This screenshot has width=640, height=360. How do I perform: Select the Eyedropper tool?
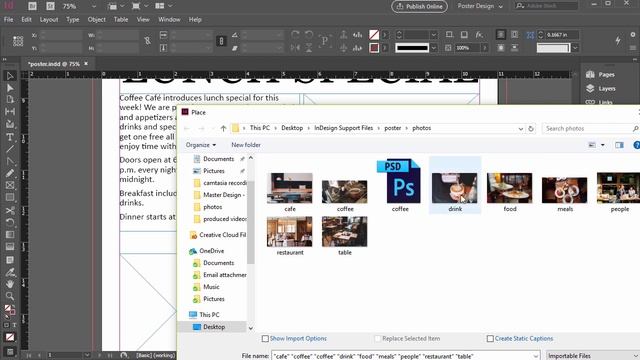click(x=10, y=272)
